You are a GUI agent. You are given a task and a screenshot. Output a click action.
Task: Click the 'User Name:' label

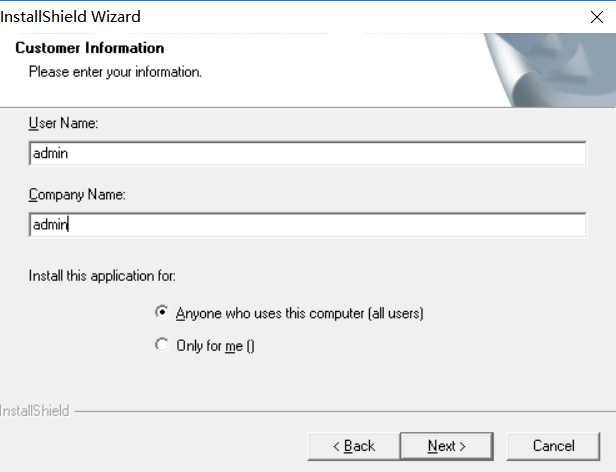(62, 123)
